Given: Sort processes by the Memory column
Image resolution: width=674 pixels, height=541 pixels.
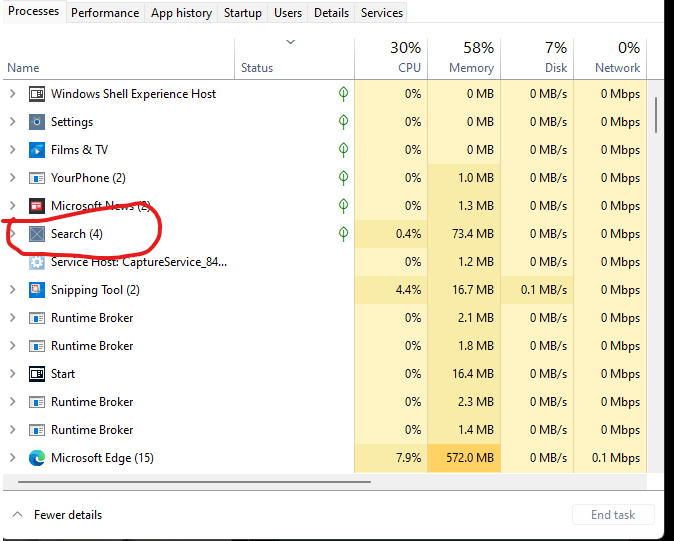Looking at the screenshot, I should click(x=464, y=59).
